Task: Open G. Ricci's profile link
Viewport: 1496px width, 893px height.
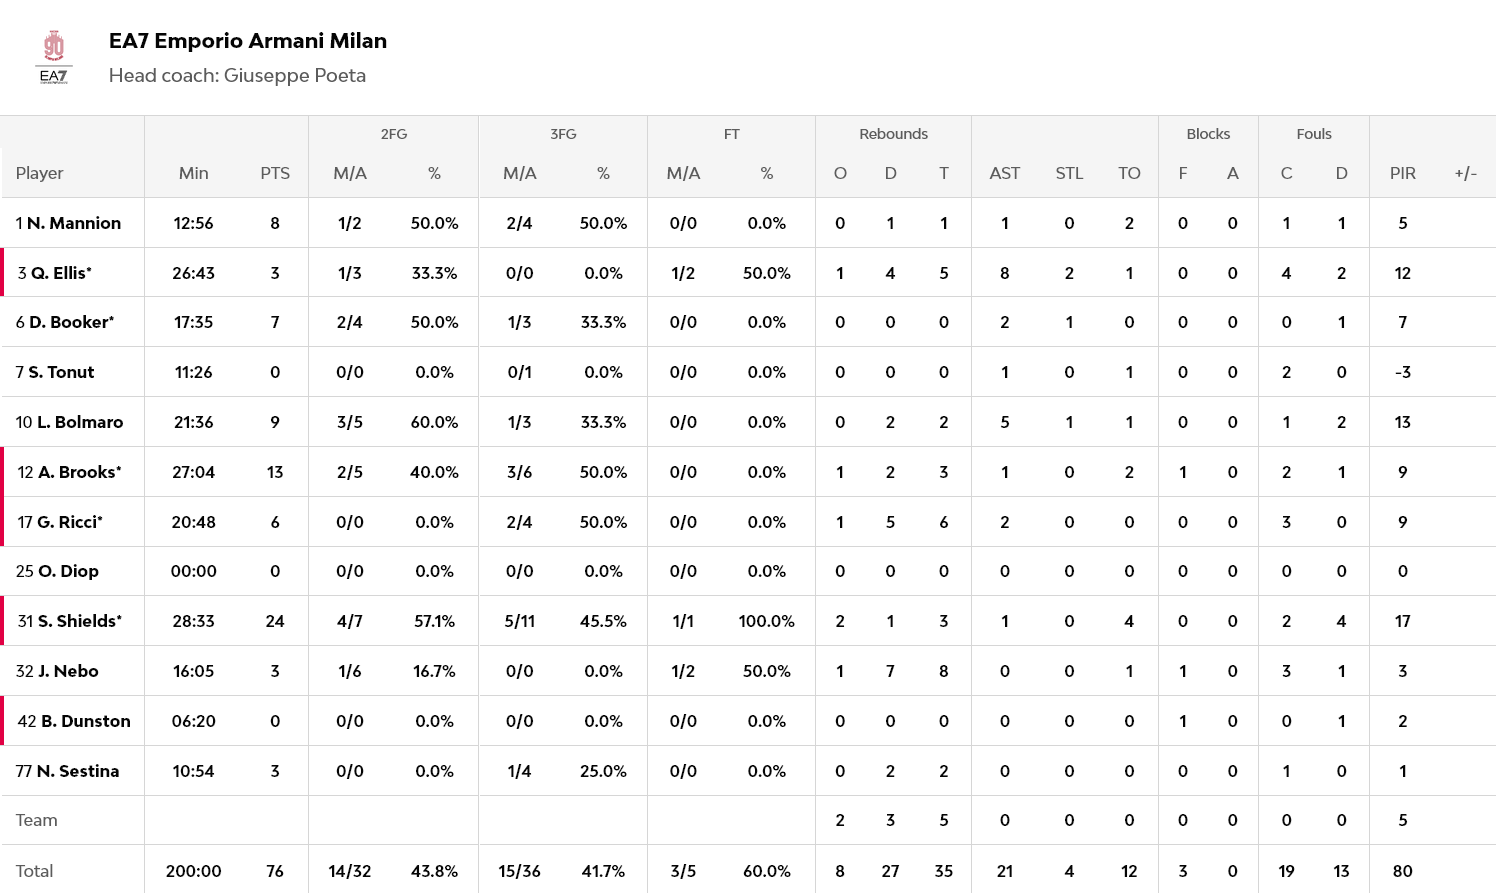Action: (x=69, y=522)
